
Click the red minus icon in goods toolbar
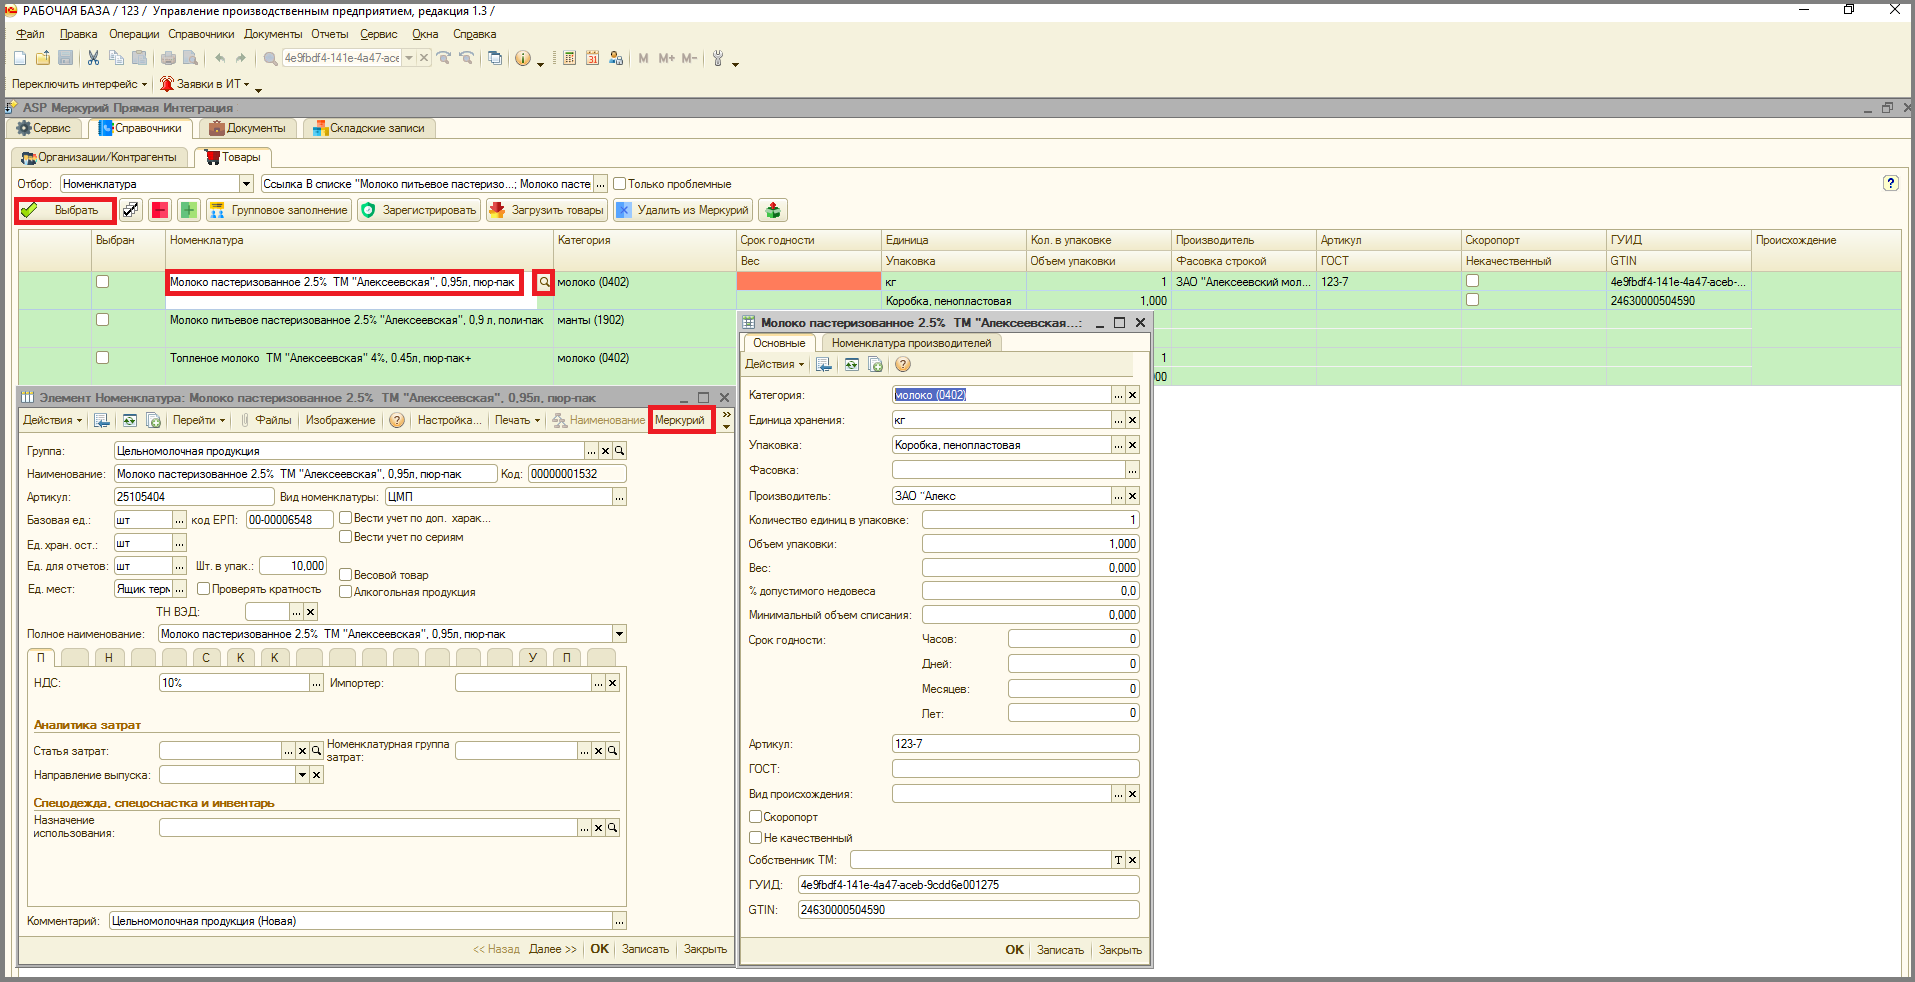point(160,210)
